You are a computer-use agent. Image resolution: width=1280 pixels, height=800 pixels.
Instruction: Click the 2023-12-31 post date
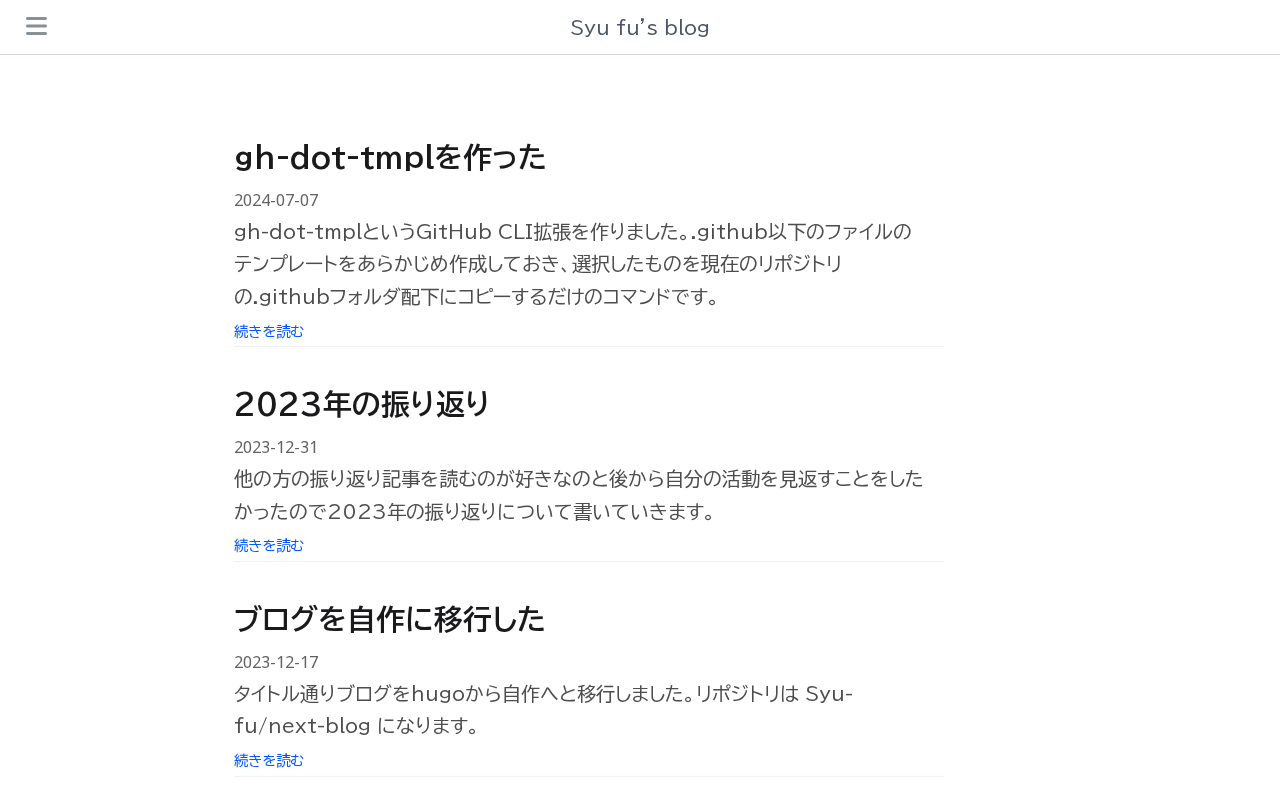click(276, 447)
